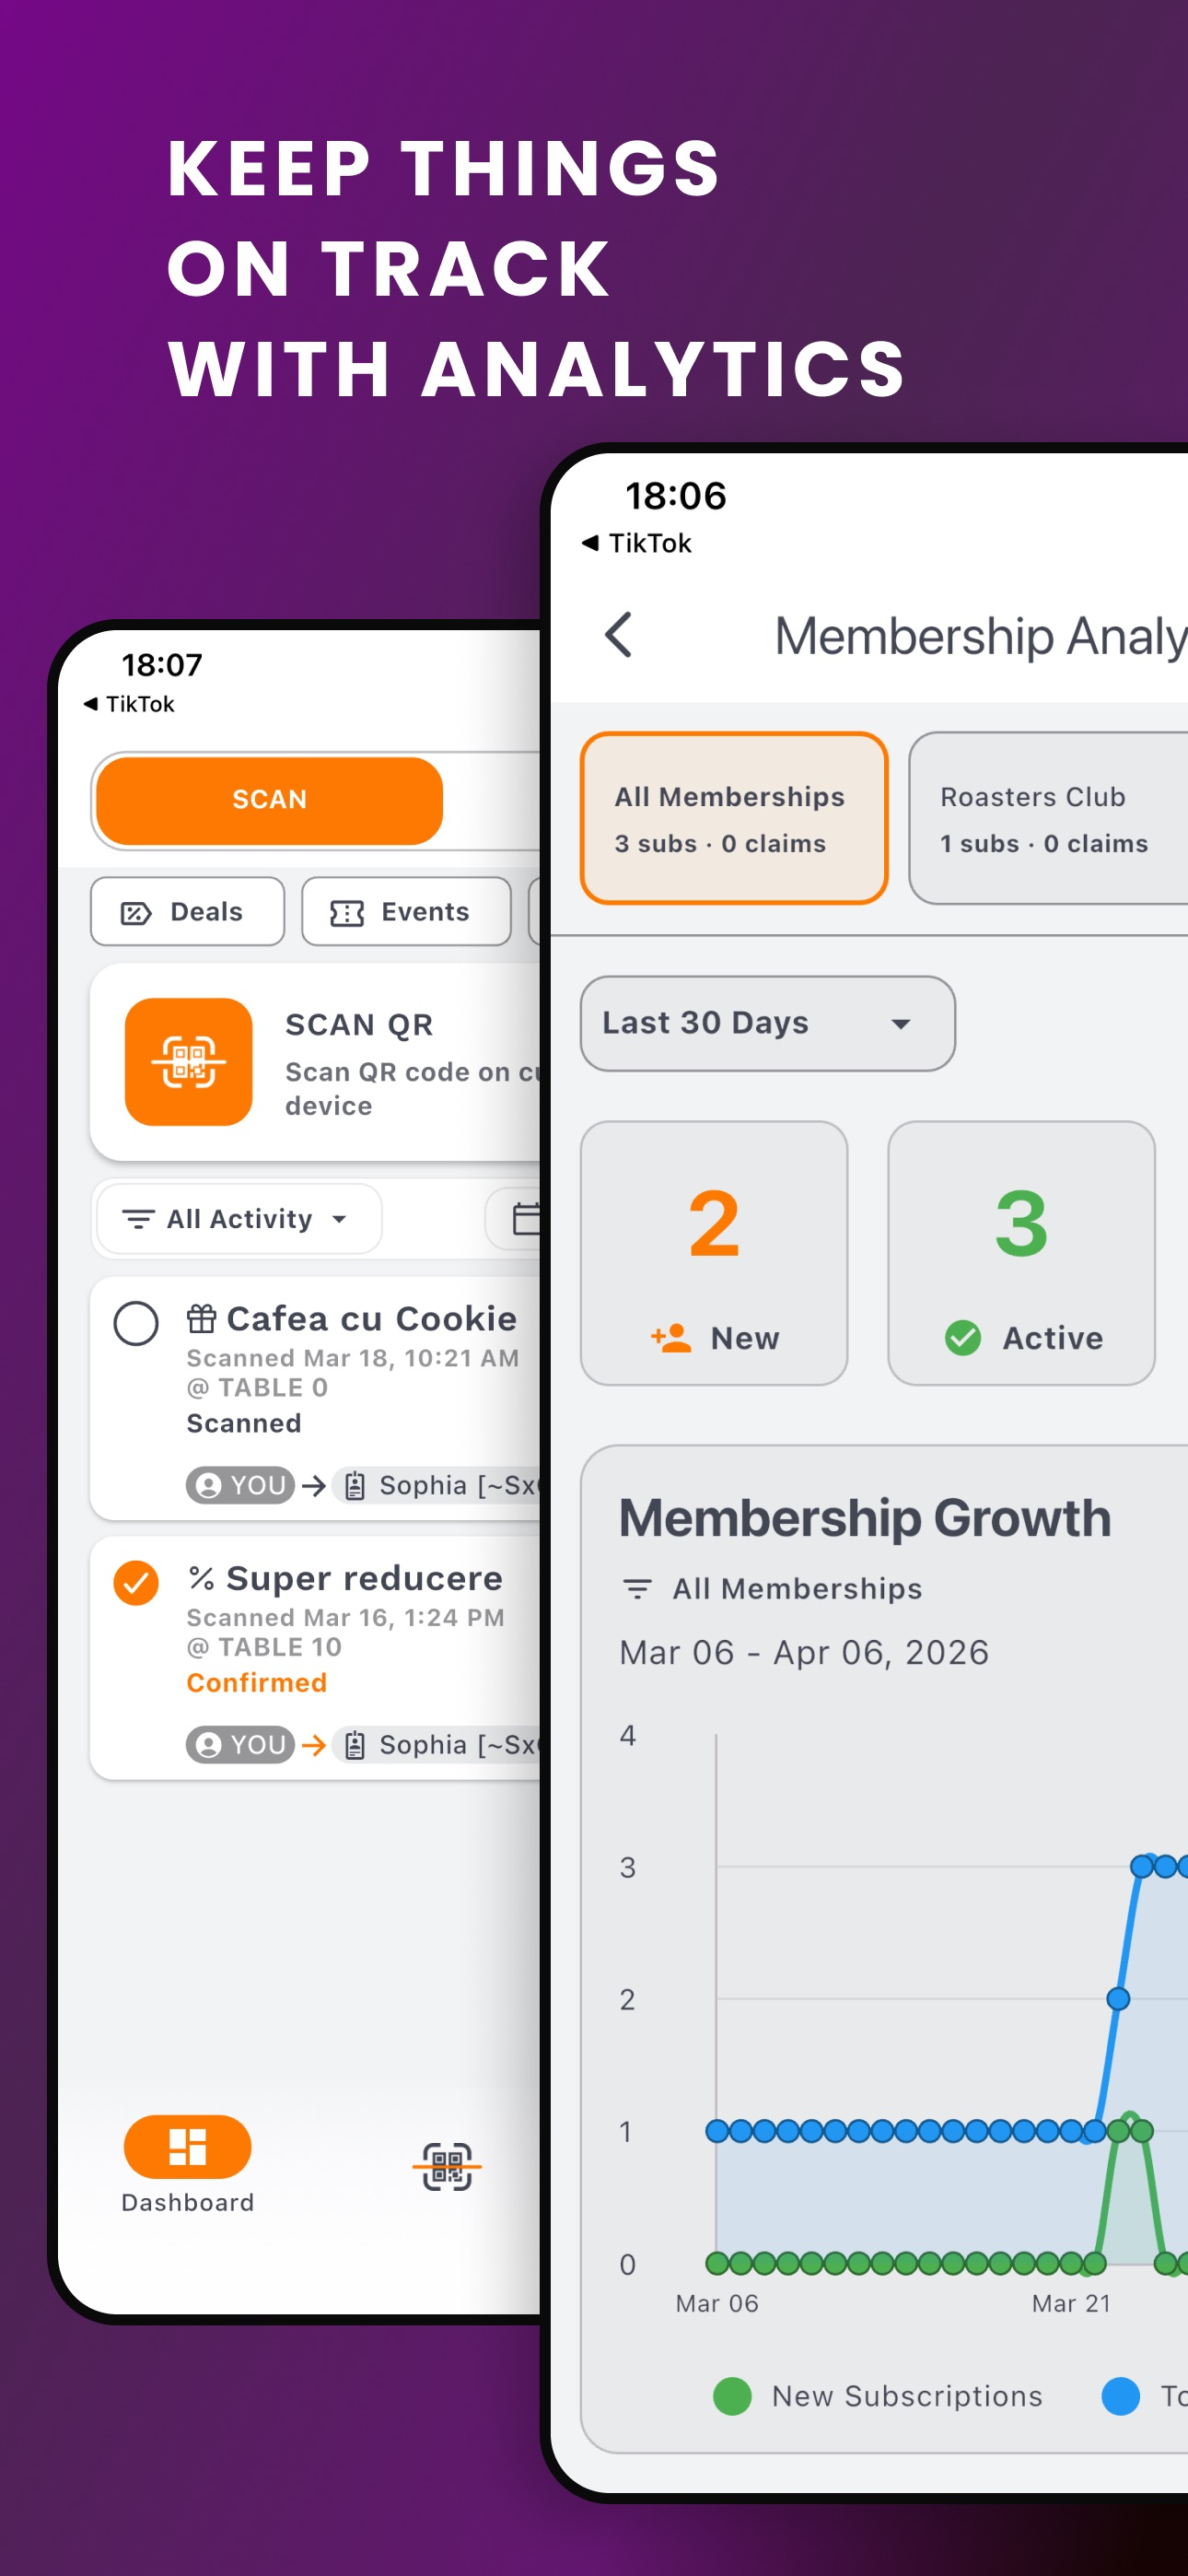This screenshot has height=2576, width=1188.
Task: Click the New member add-person icon
Action: tap(671, 1337)
